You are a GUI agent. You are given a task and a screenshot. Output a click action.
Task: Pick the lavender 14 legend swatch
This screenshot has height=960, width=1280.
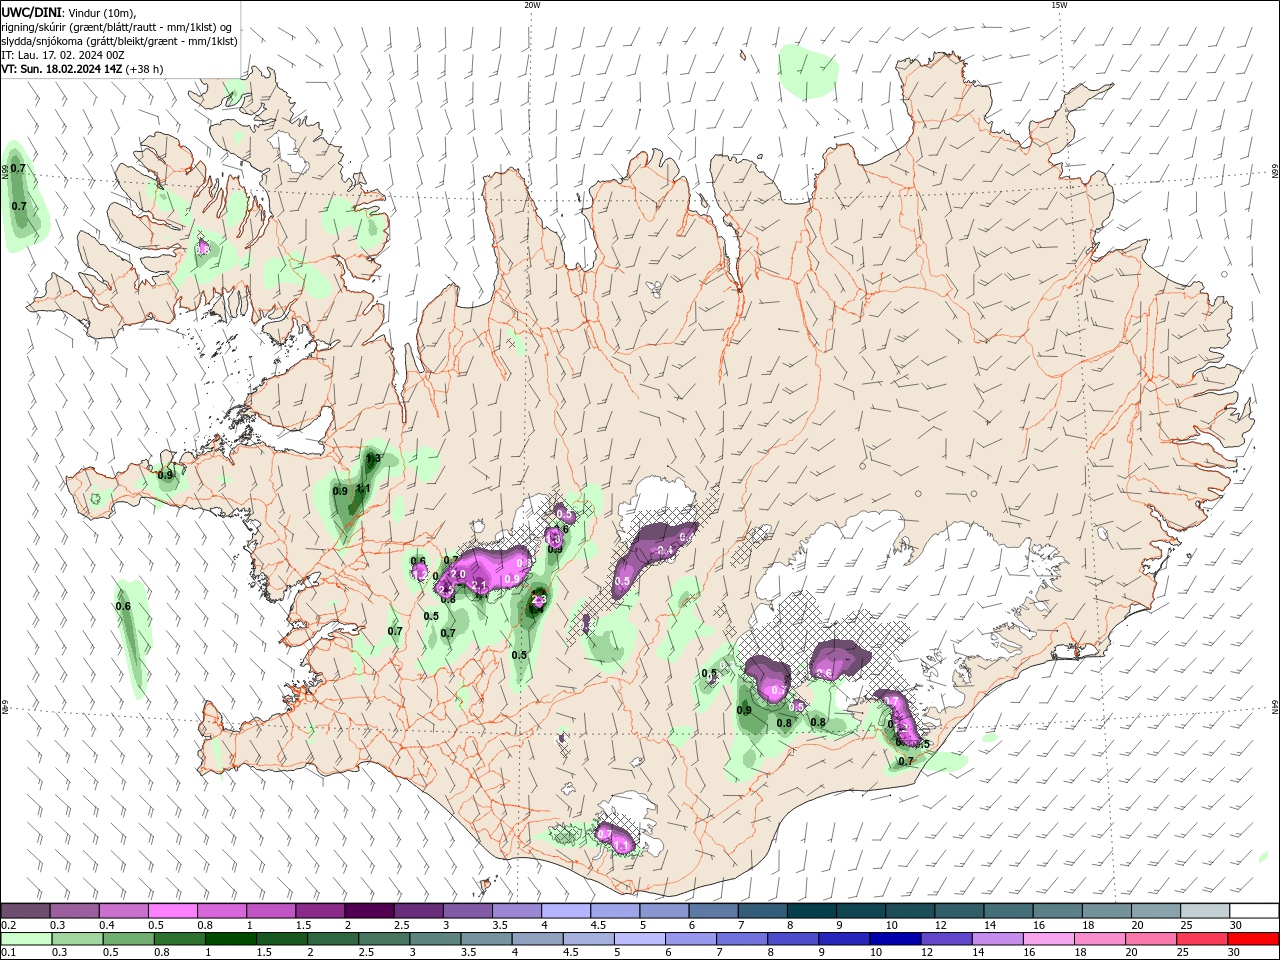(x=998, y=939)
